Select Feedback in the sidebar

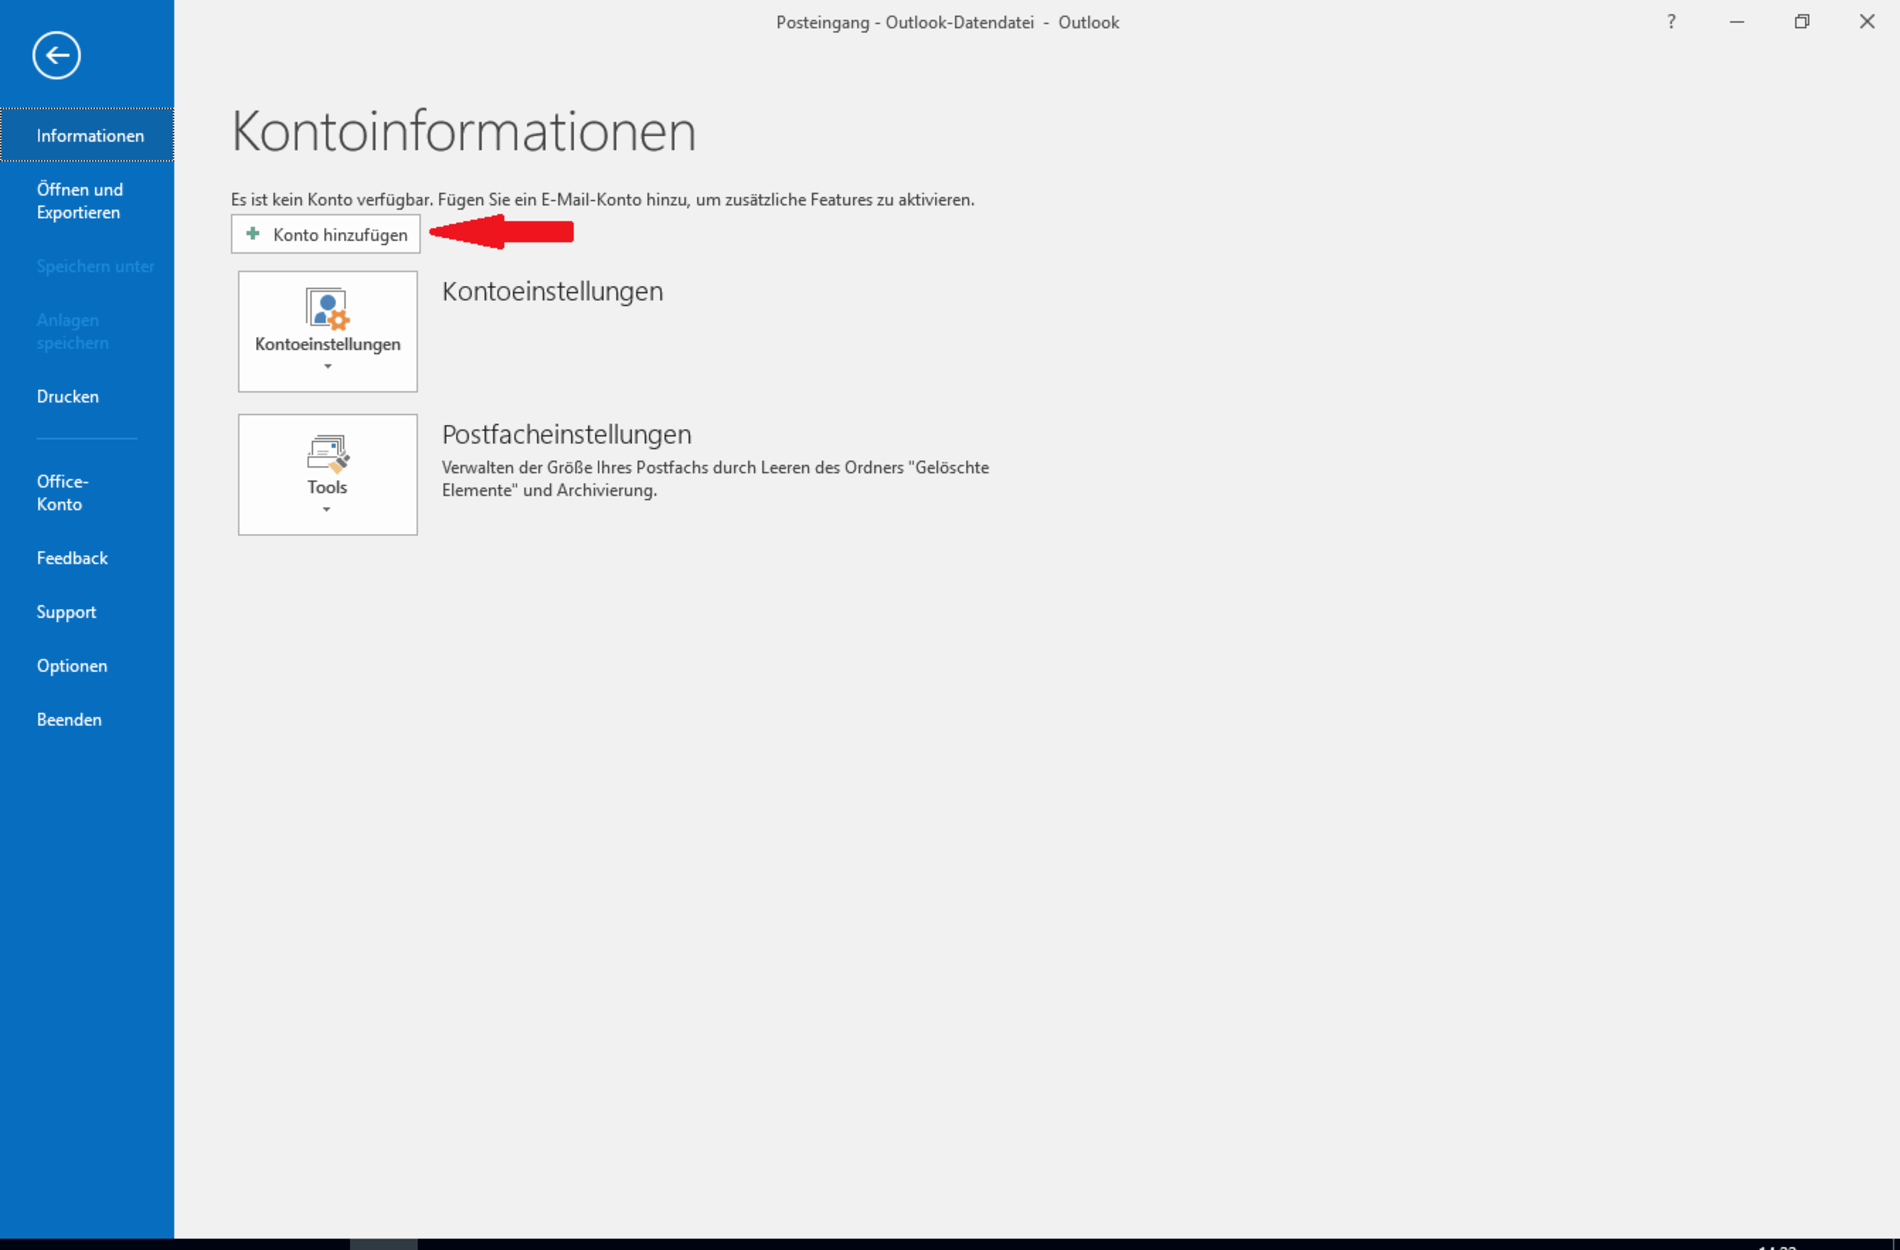72,558
